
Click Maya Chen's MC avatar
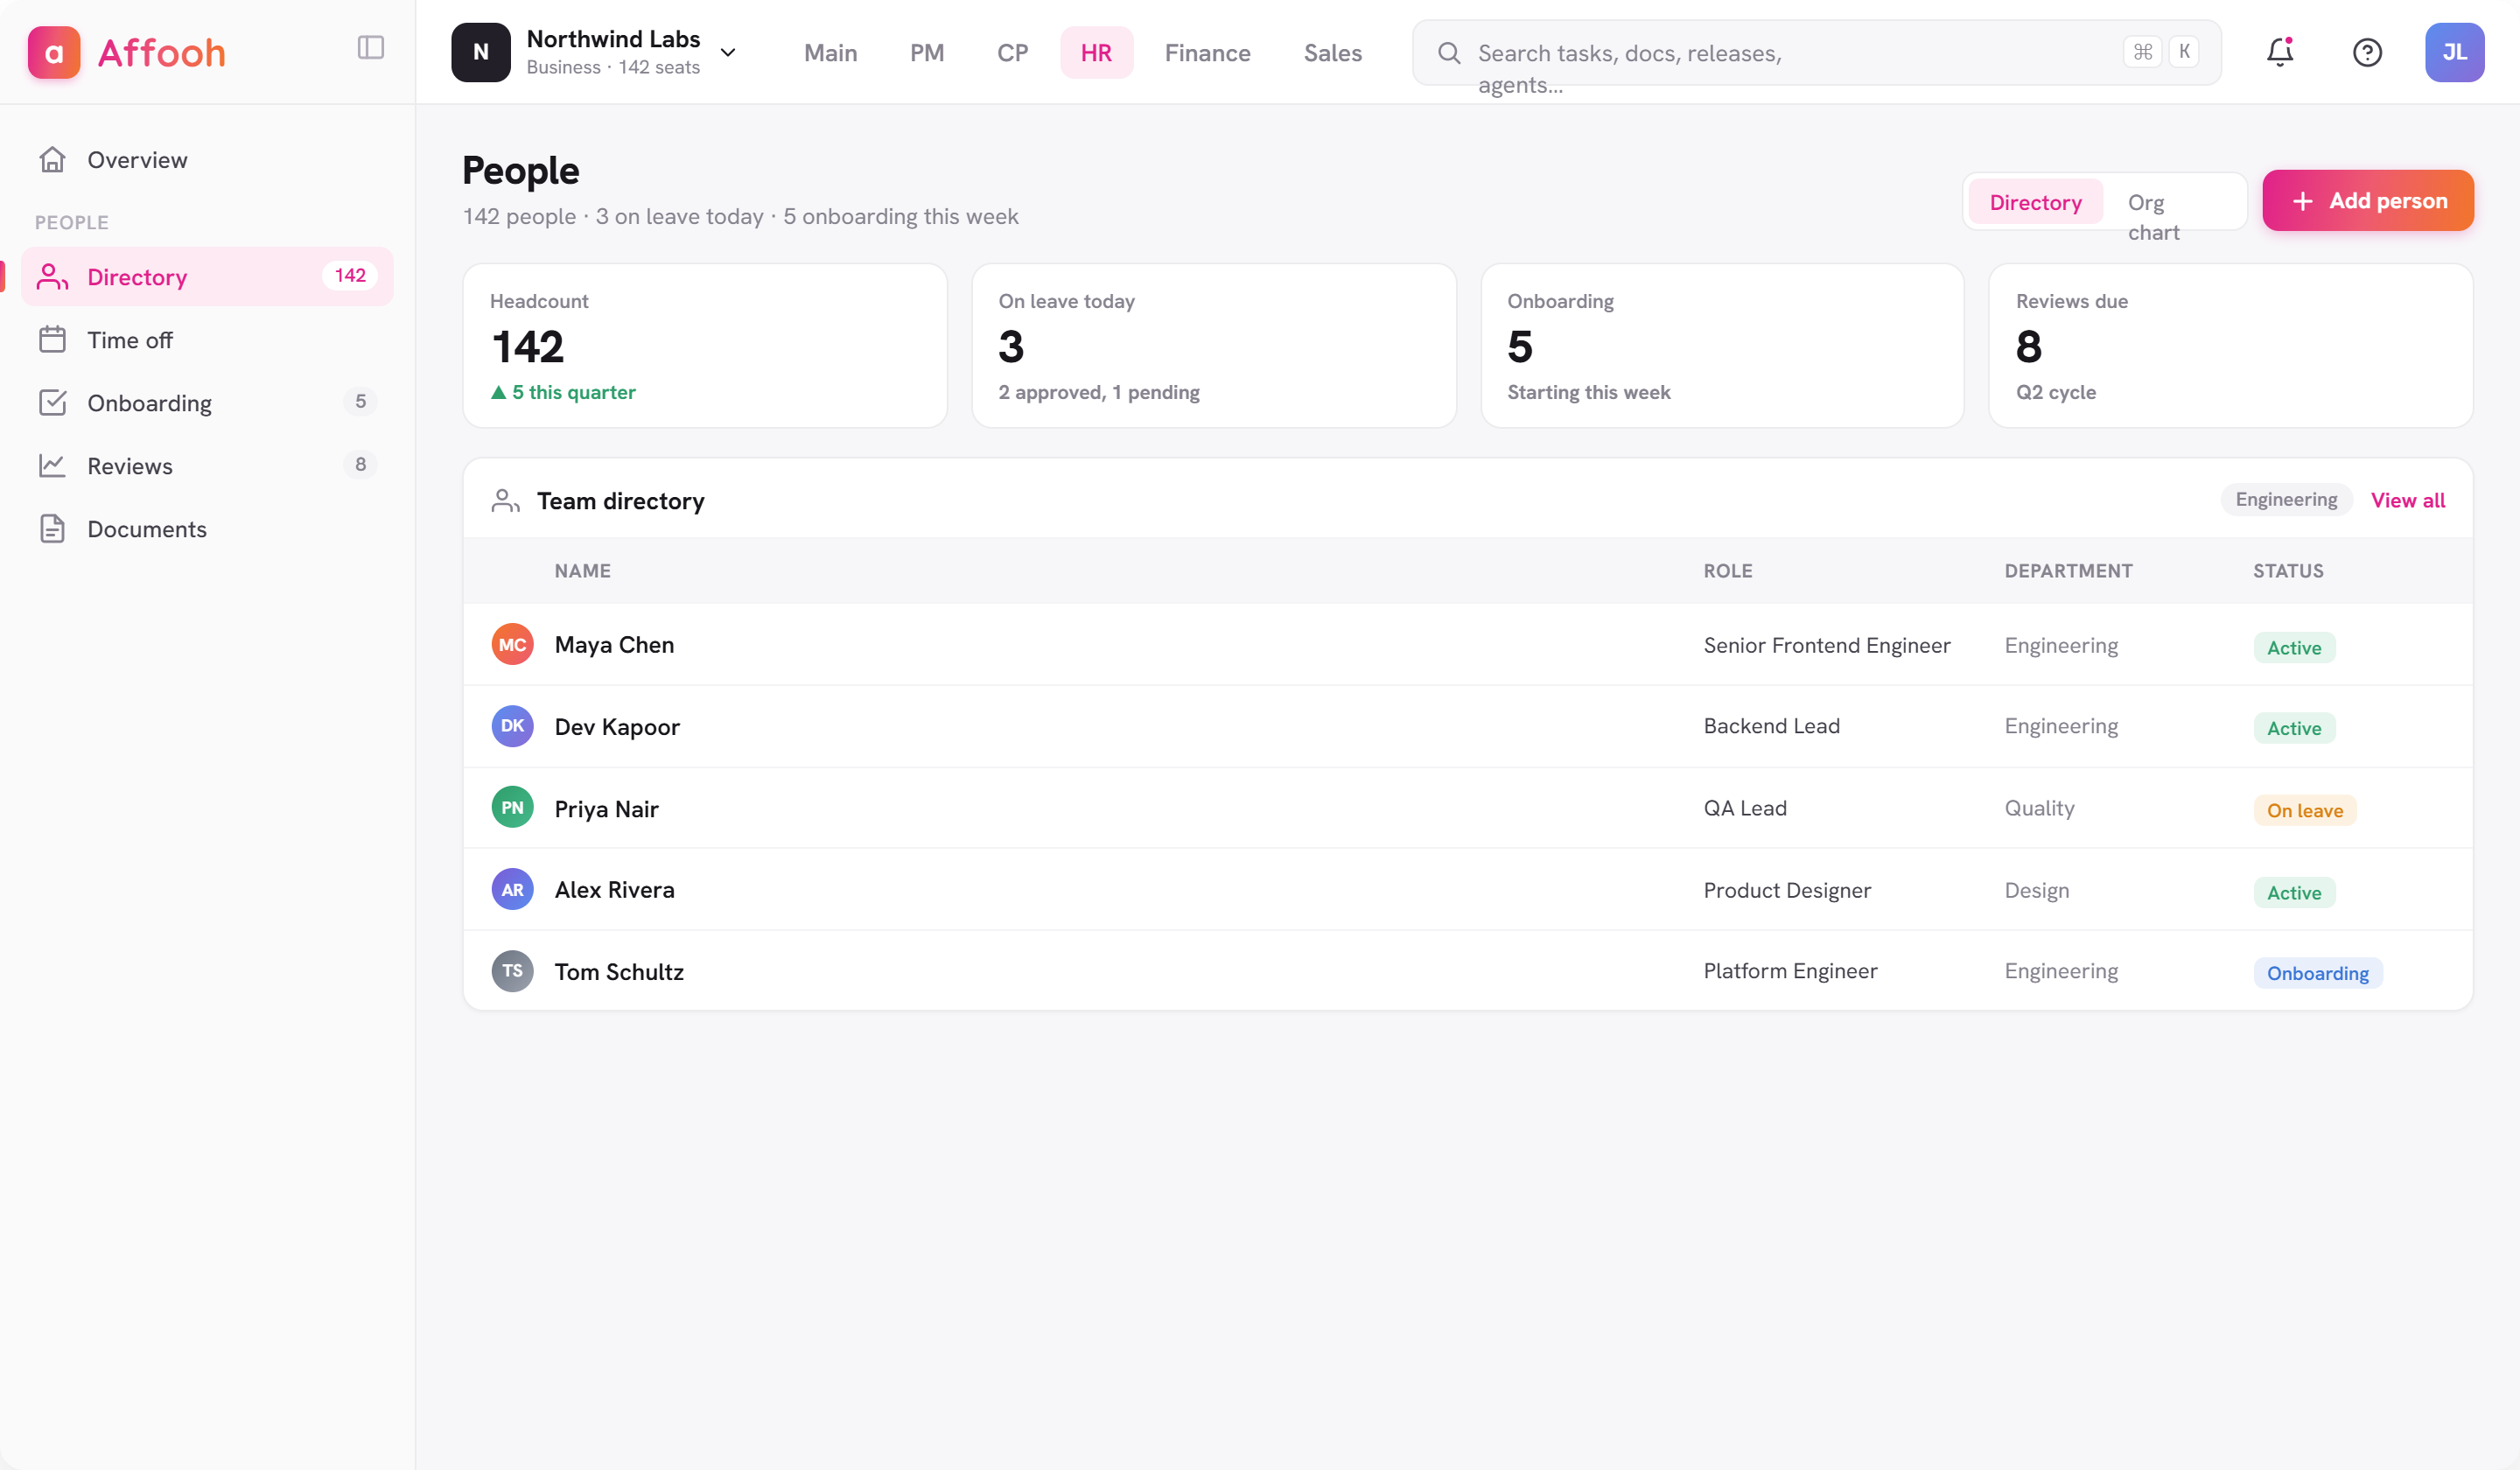[x=513, y=645]
